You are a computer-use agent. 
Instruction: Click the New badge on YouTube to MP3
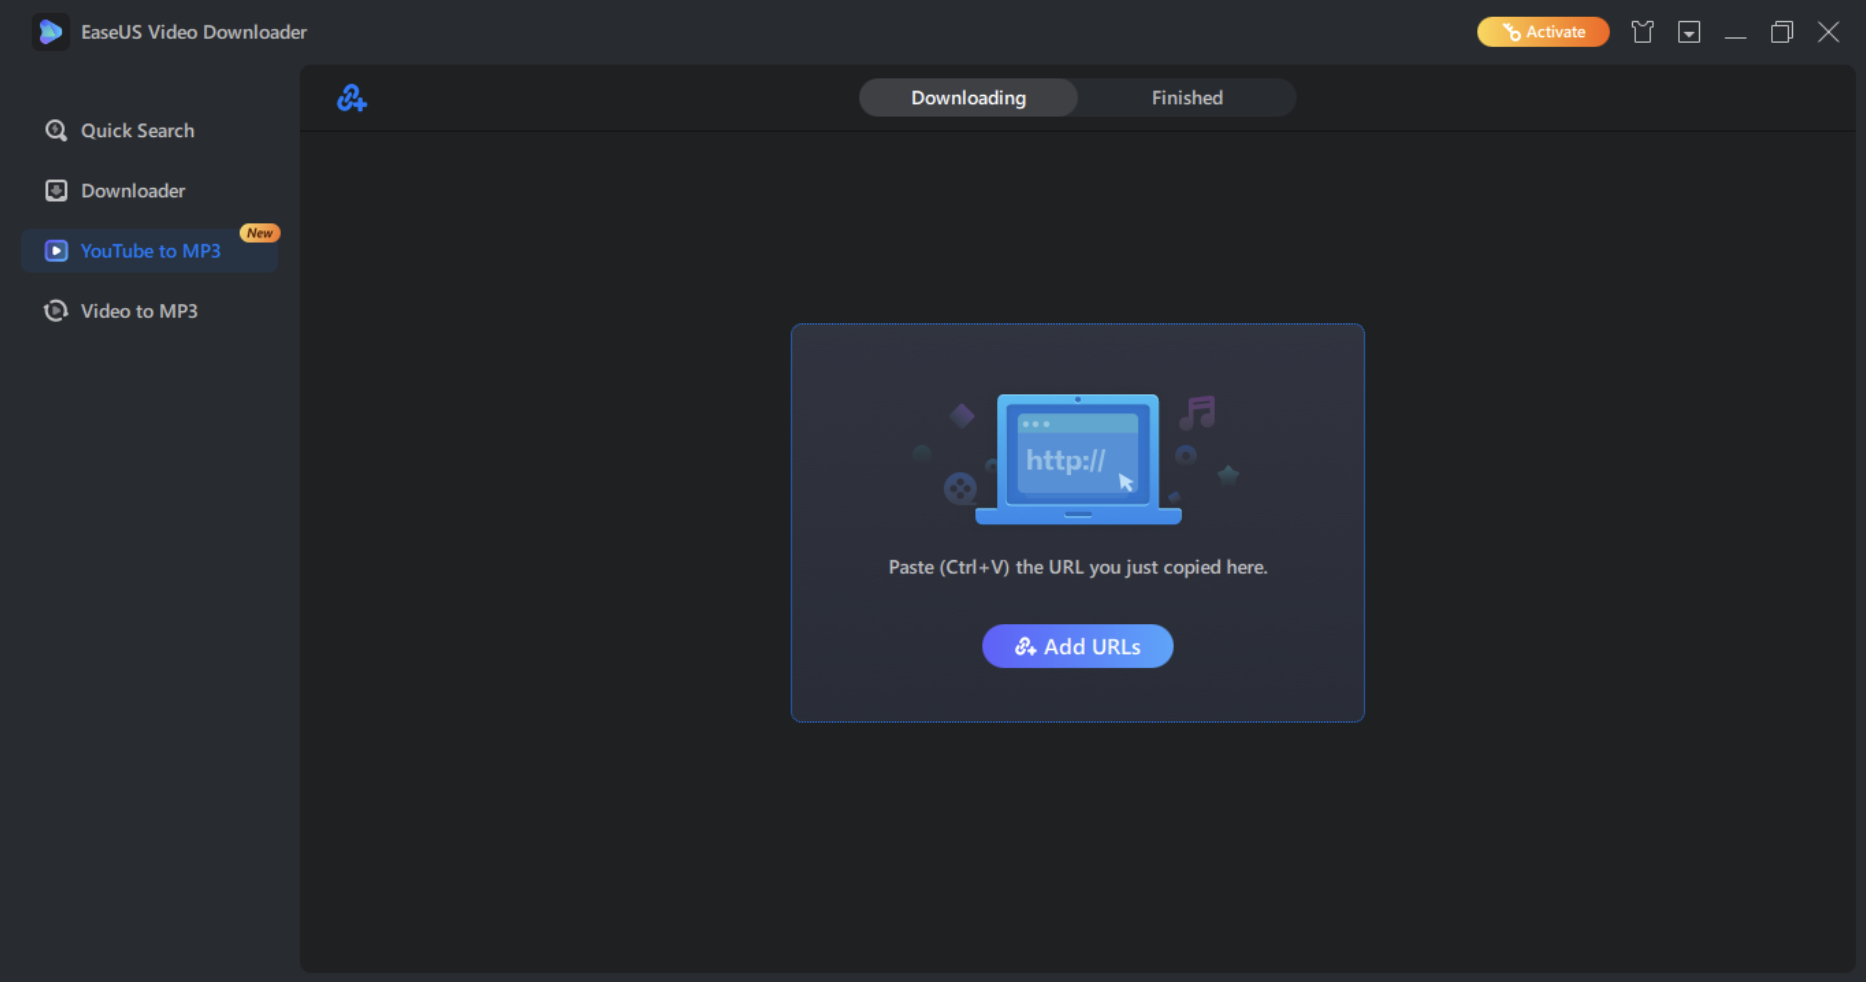pos(260,233)
